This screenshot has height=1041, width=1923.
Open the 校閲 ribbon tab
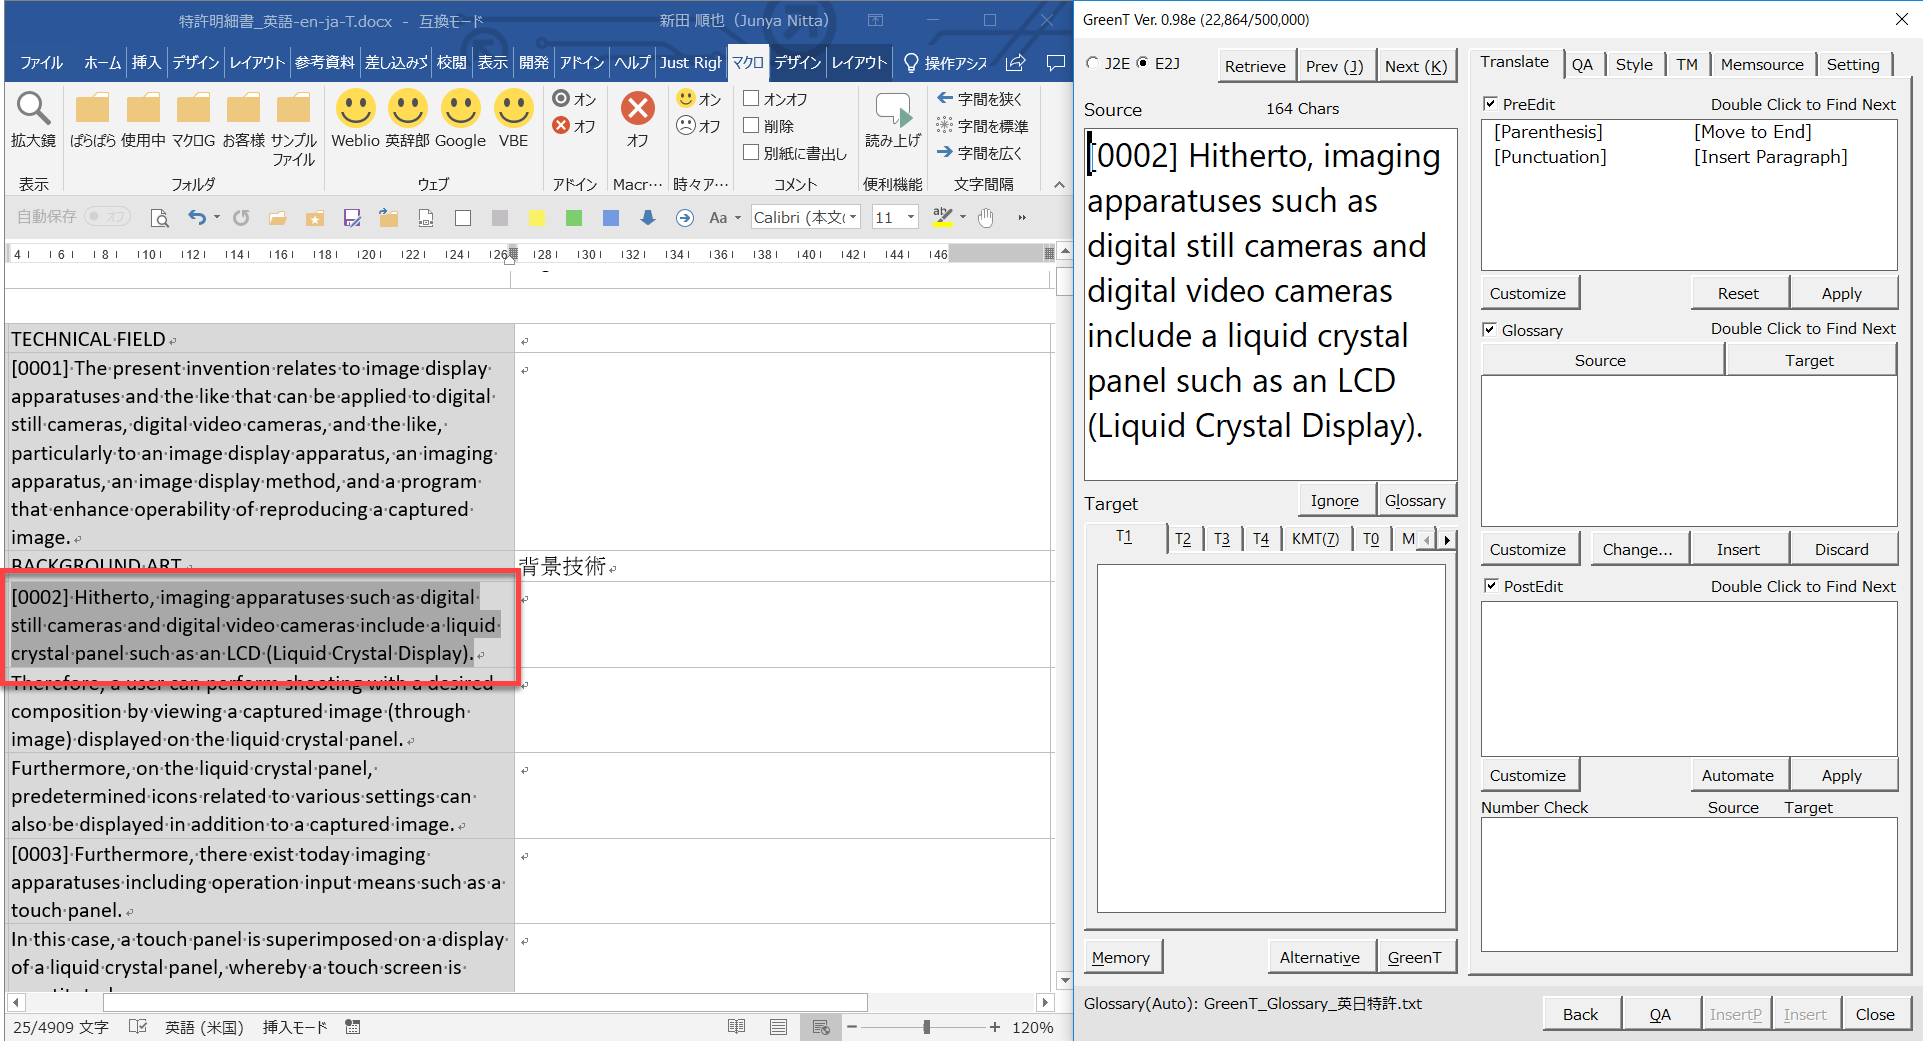click(451, 62)
